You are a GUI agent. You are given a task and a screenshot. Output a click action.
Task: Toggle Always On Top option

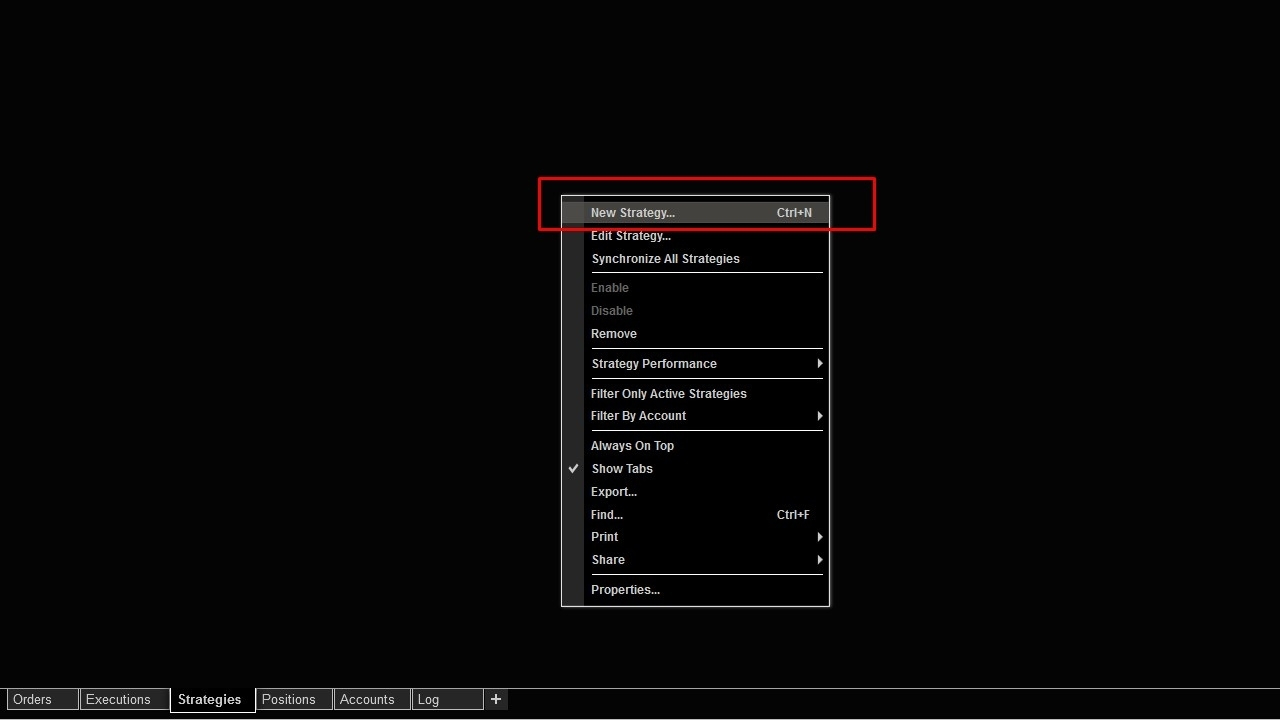tap(695, 446)
